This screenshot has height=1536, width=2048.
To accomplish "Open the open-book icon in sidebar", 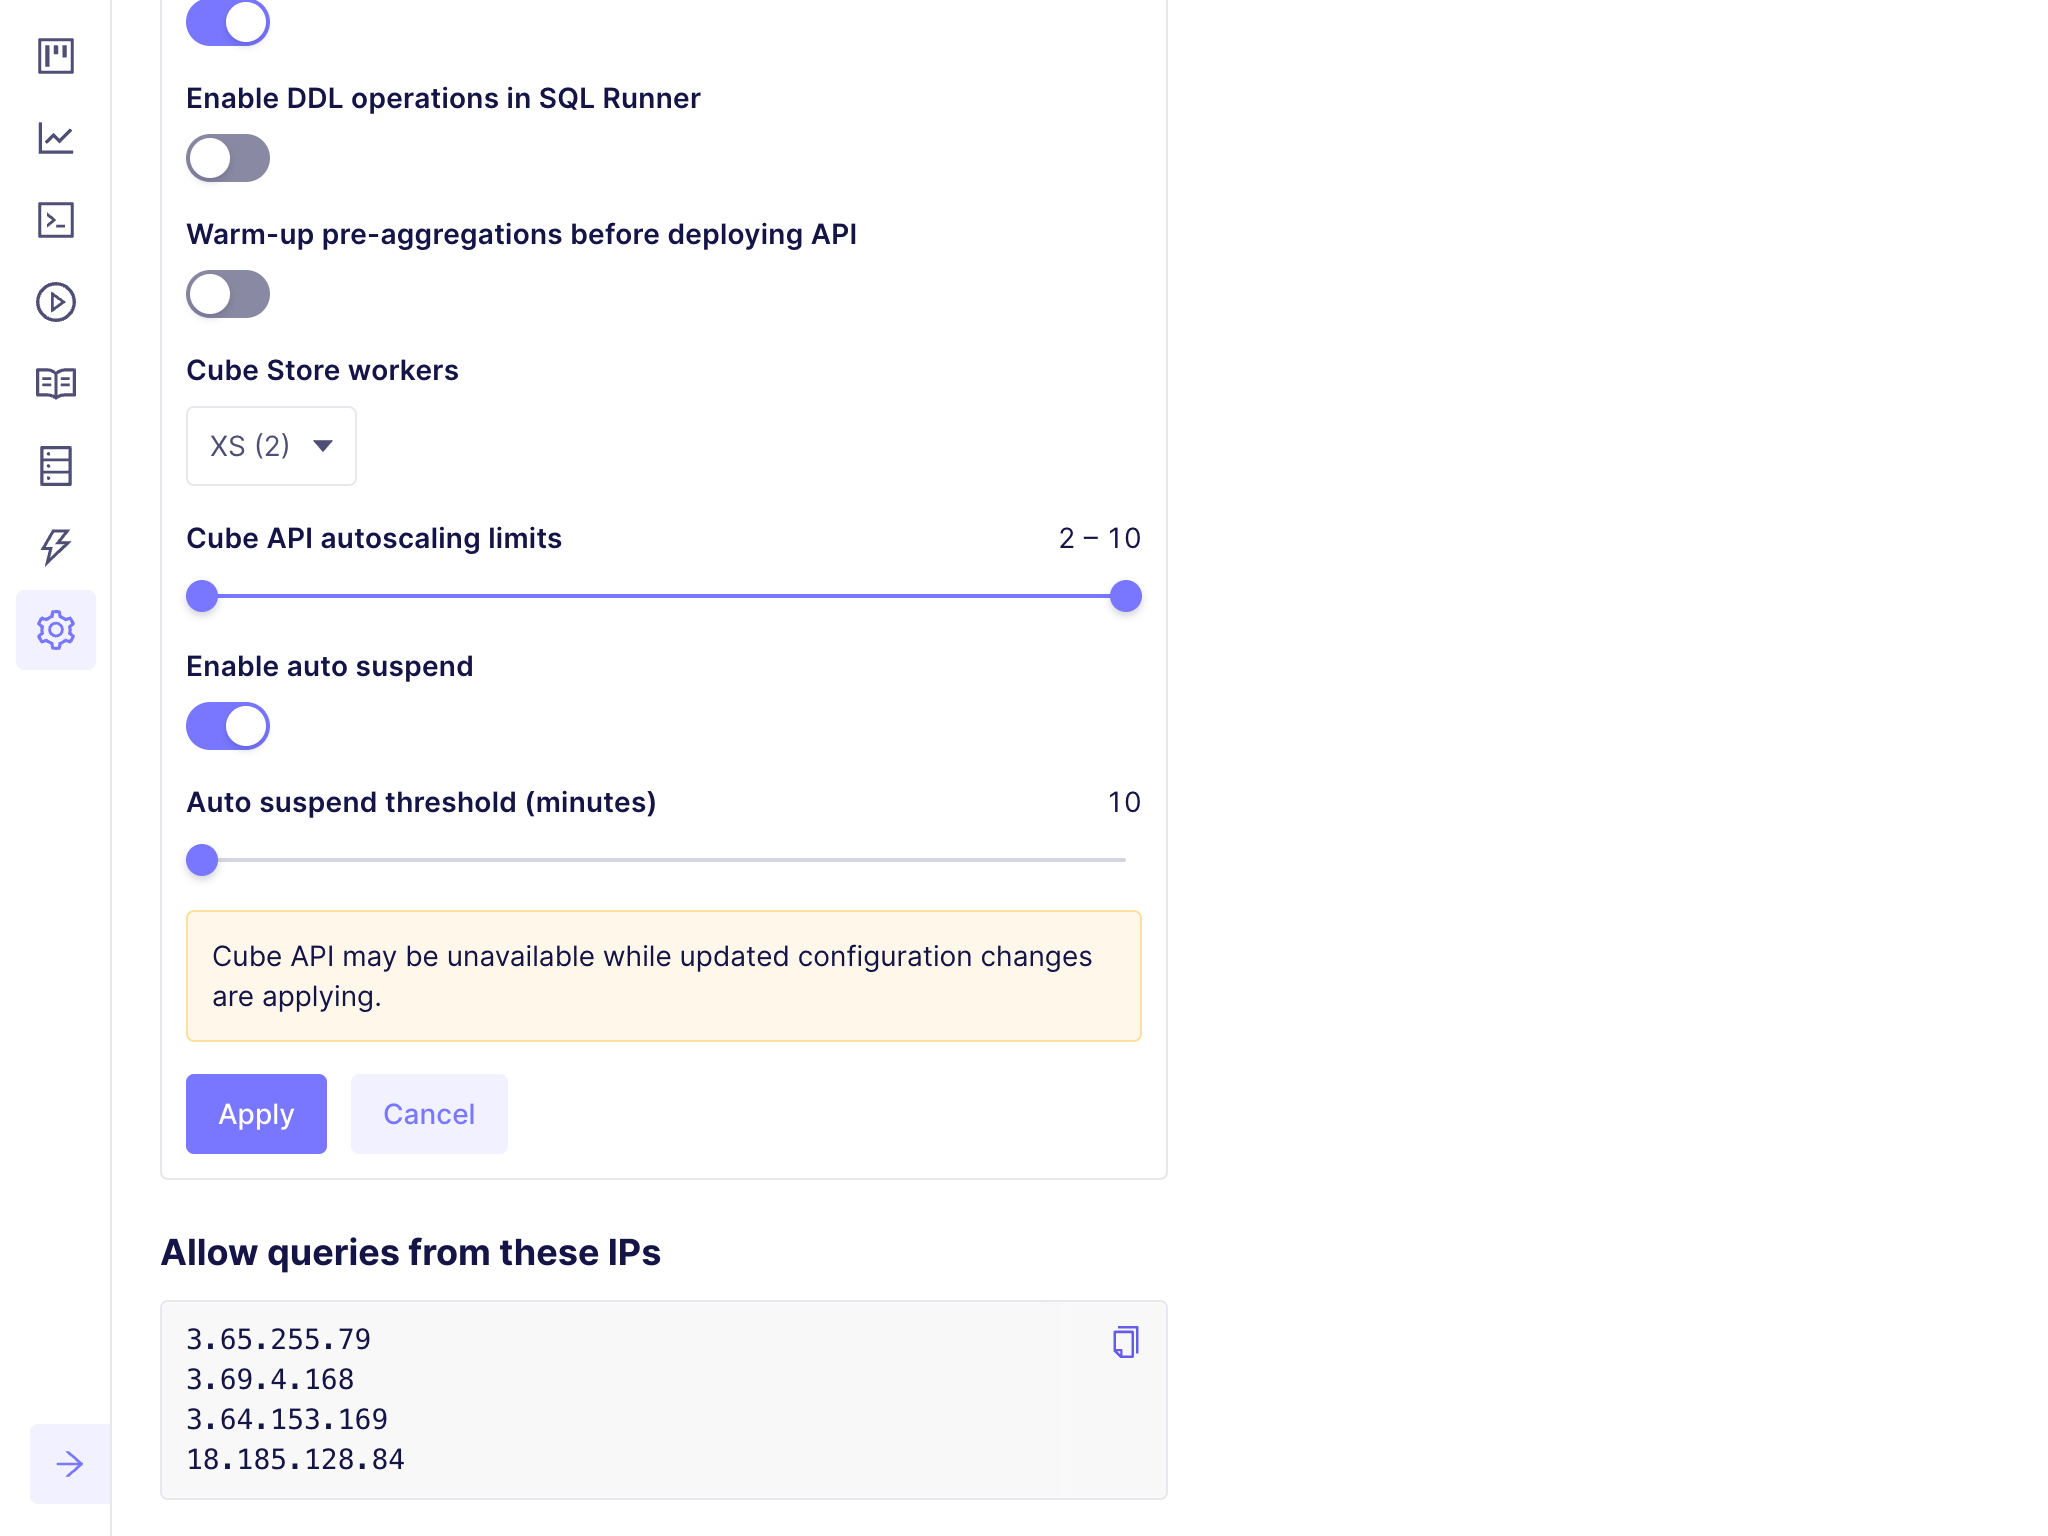I will click(56, 383).
